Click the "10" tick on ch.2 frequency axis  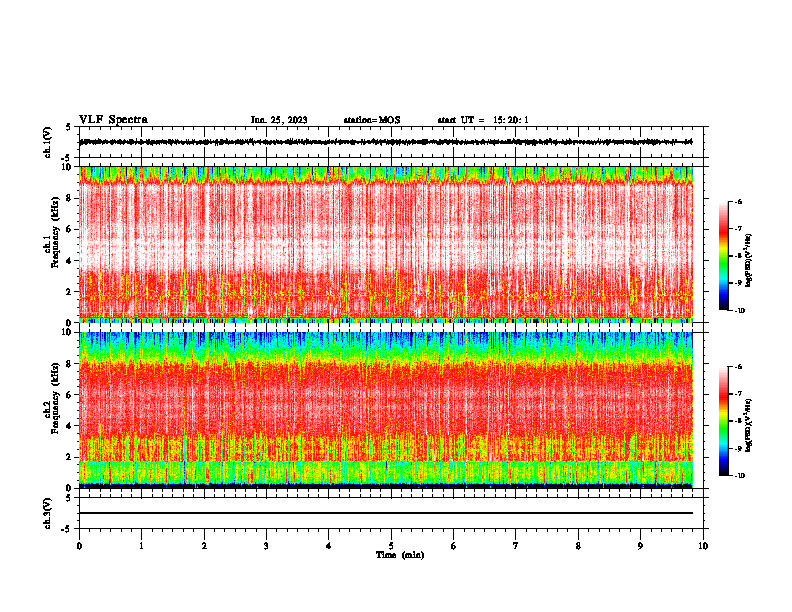coord(68,332)
